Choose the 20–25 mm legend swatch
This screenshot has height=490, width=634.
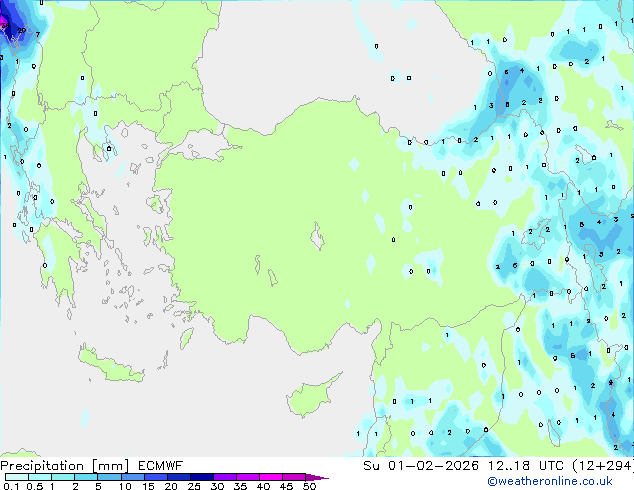click(178, 477)
